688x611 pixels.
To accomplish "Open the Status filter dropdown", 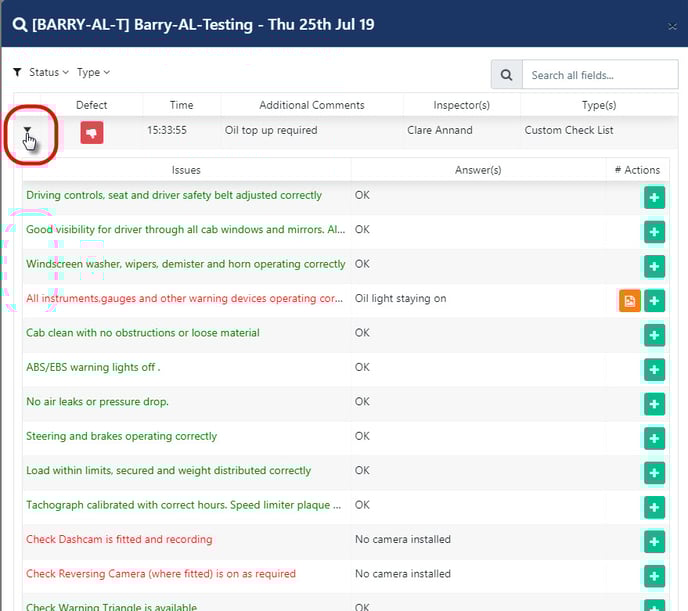I will [49, 72].
